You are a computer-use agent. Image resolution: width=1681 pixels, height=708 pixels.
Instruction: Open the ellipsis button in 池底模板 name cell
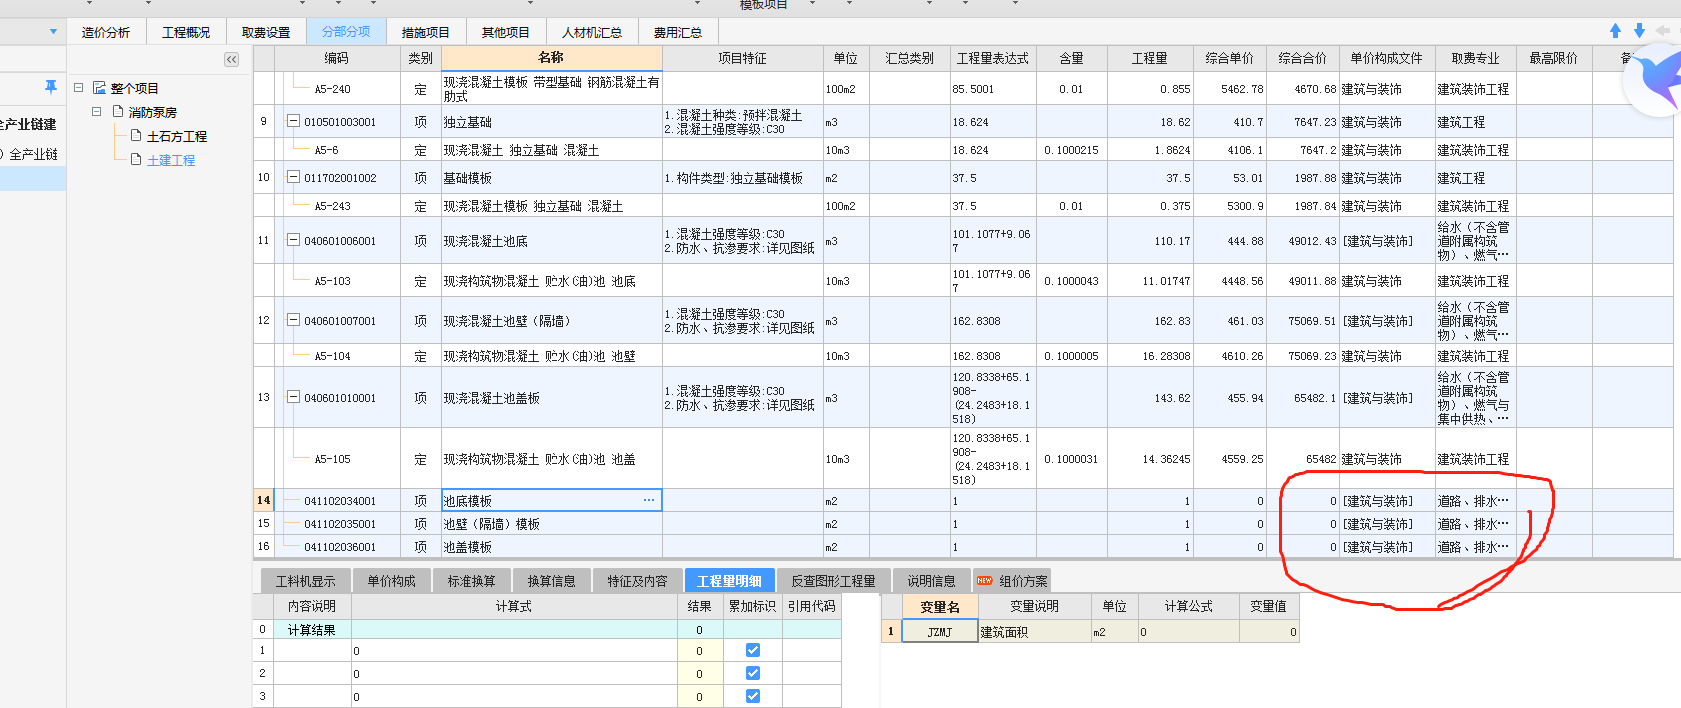point(649,500)
